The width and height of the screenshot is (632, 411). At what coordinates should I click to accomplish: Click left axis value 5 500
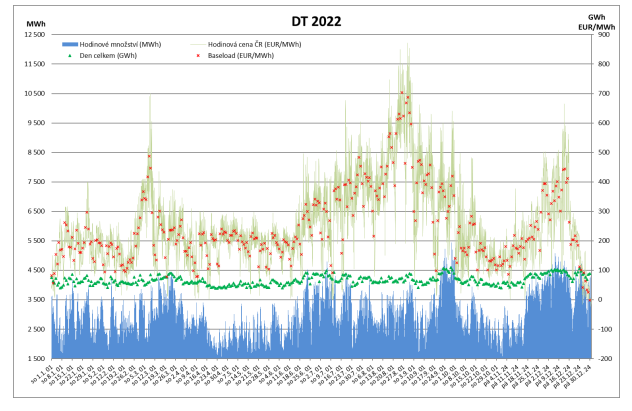coord(36,241)
